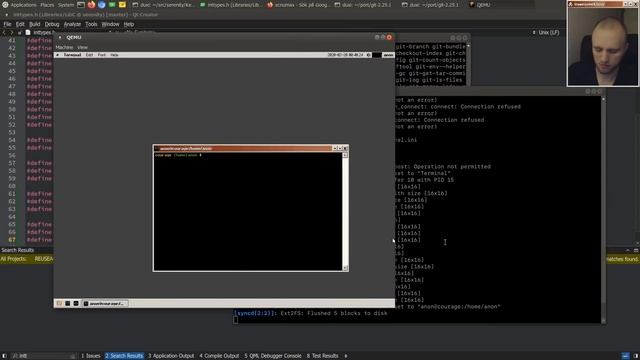This screenshot has height=360, width=640.
Task: Maximize the Search Results output pane
Action: point(628,250)
